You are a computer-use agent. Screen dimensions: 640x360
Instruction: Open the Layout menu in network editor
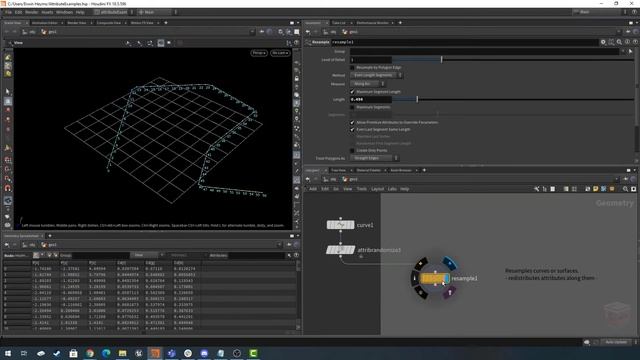pyautogui.click(x=378, y=189)
